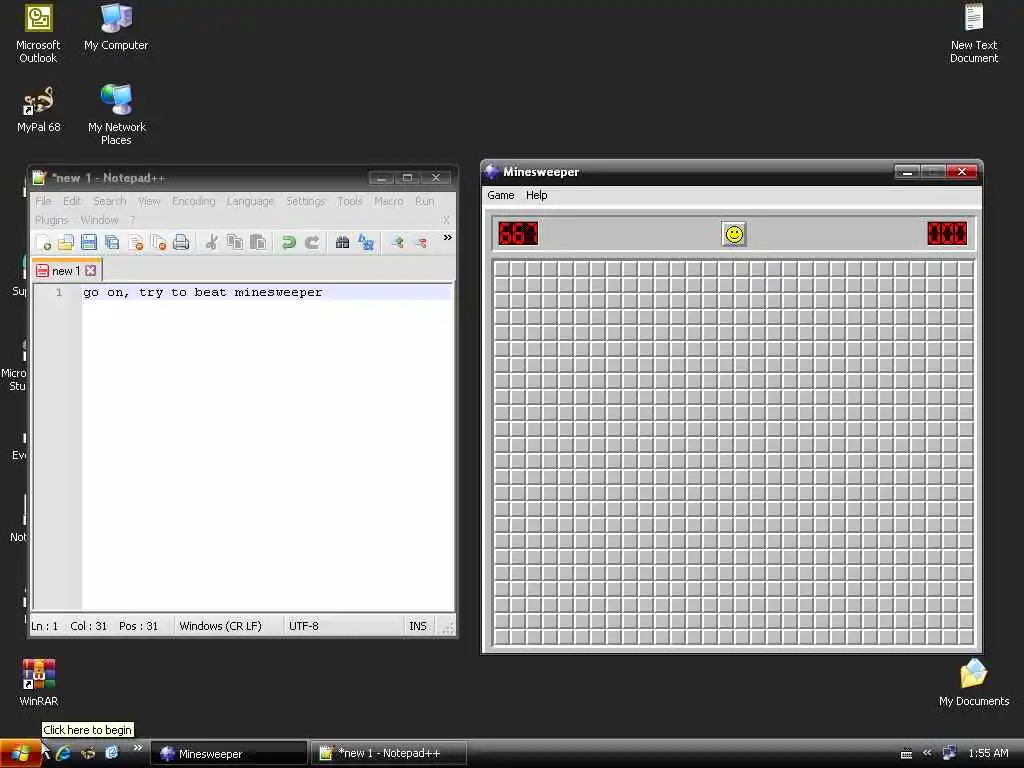The height and width of the screenshot is (768, 1024).
Task: Click the Minesweeper title bar mine icon
Action: coord(492,172)
